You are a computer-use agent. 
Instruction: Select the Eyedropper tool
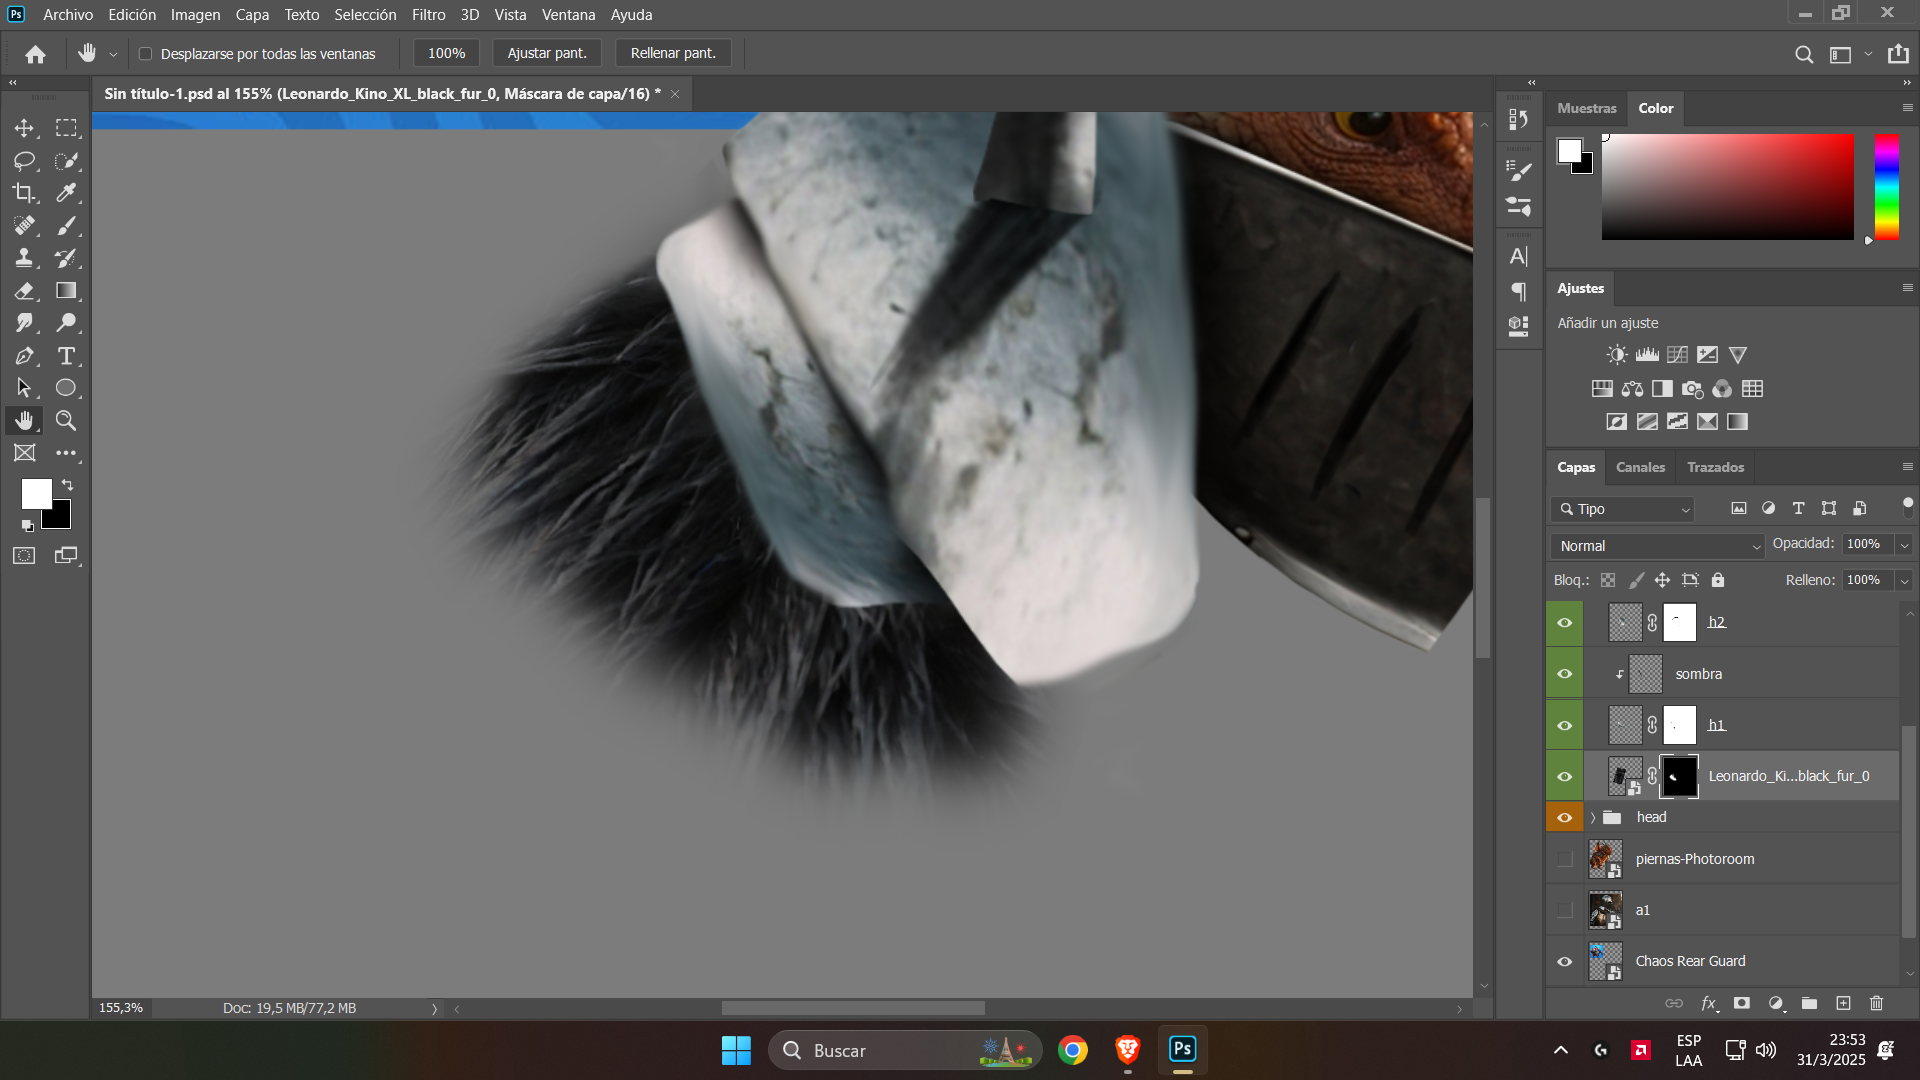coord(67,193)
